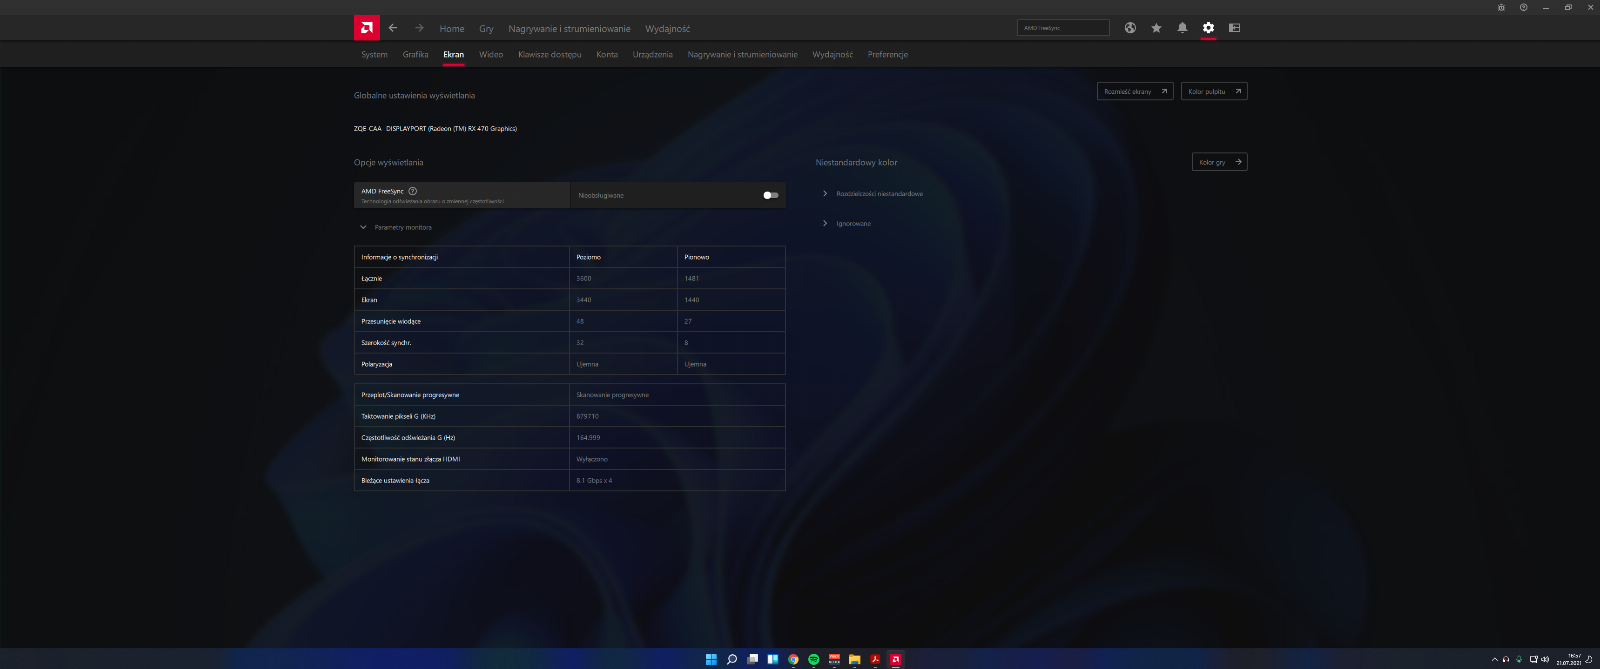
Task: Open the taskbar clock and date
Action: coord(1568,659)
